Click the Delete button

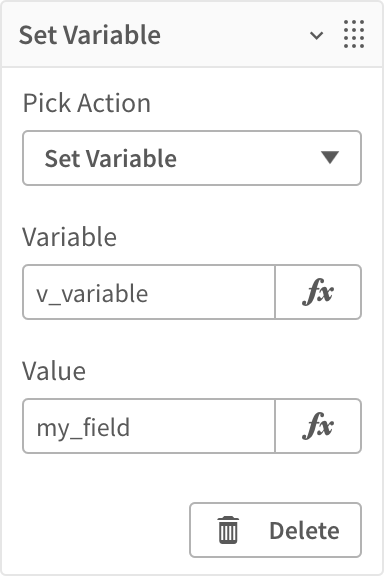[x=276, y=530]
